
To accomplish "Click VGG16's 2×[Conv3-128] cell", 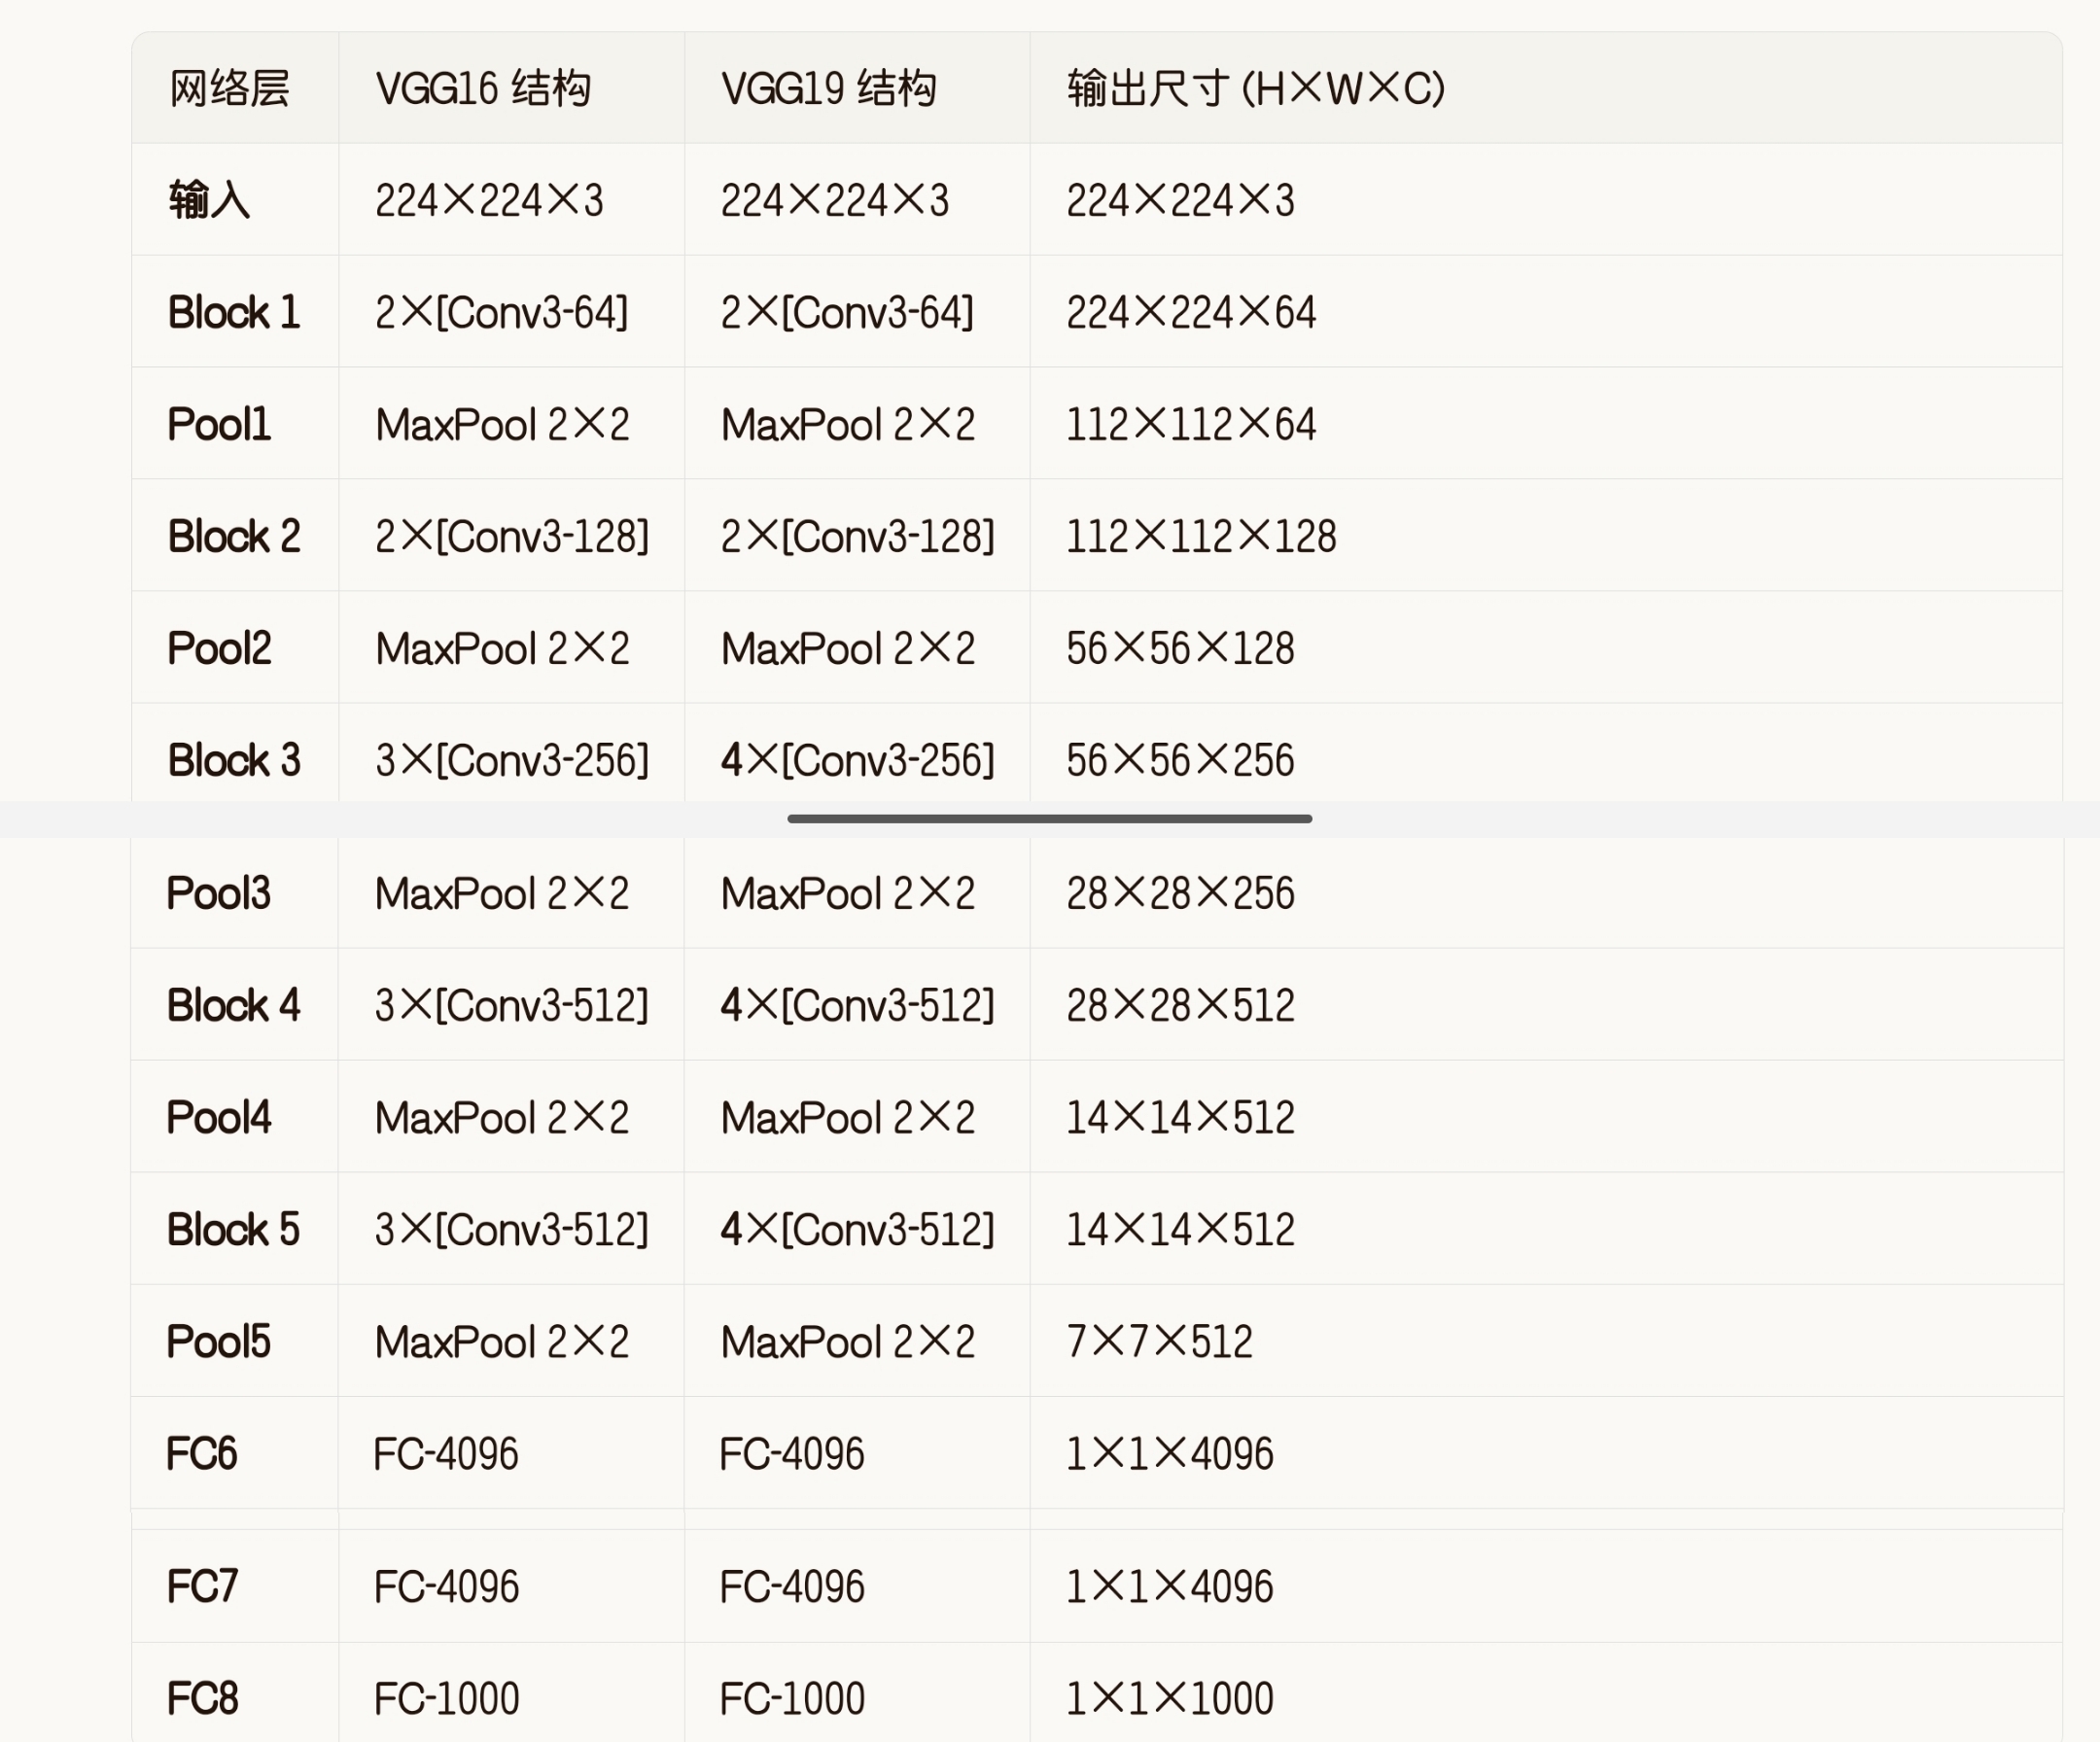I will pyautogui.click(x=512, y=536).
